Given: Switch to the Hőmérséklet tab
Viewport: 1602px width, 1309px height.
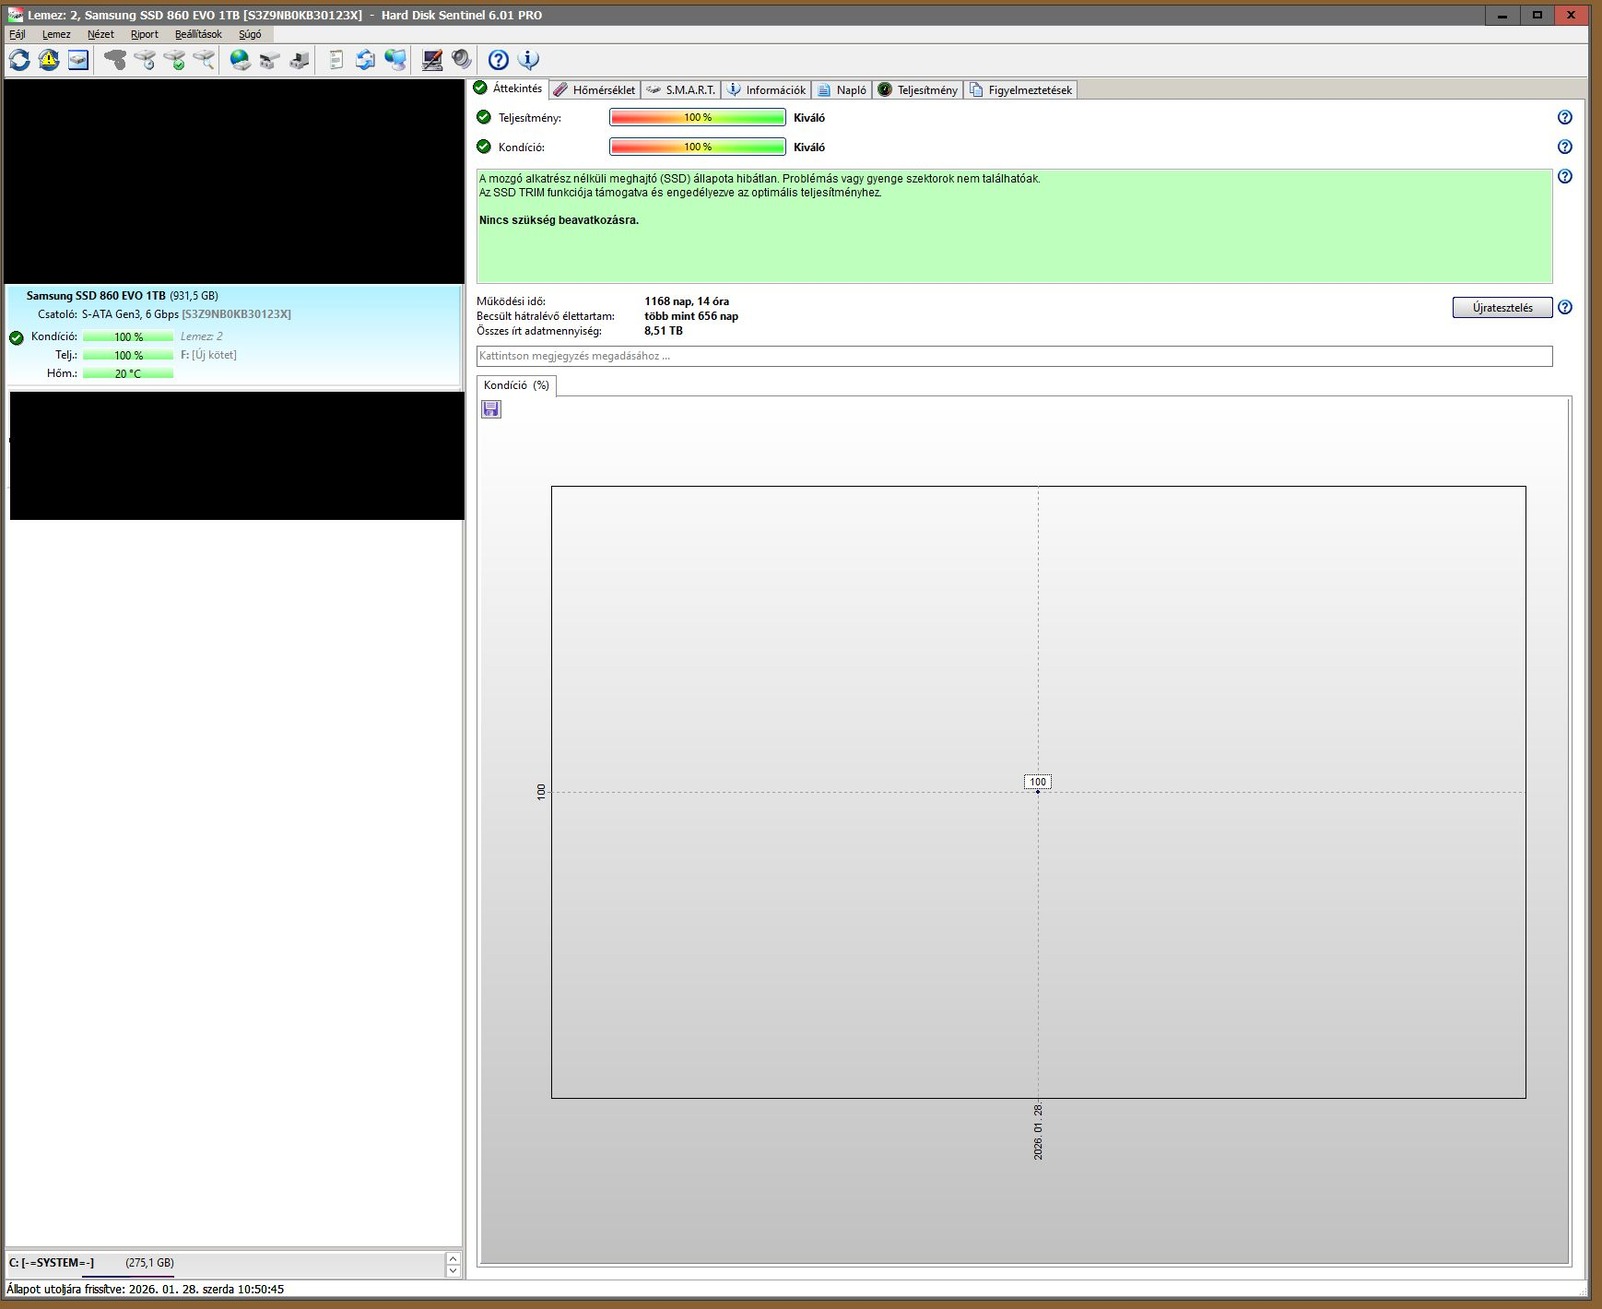Looking at the screenshot, I should 595,90.
